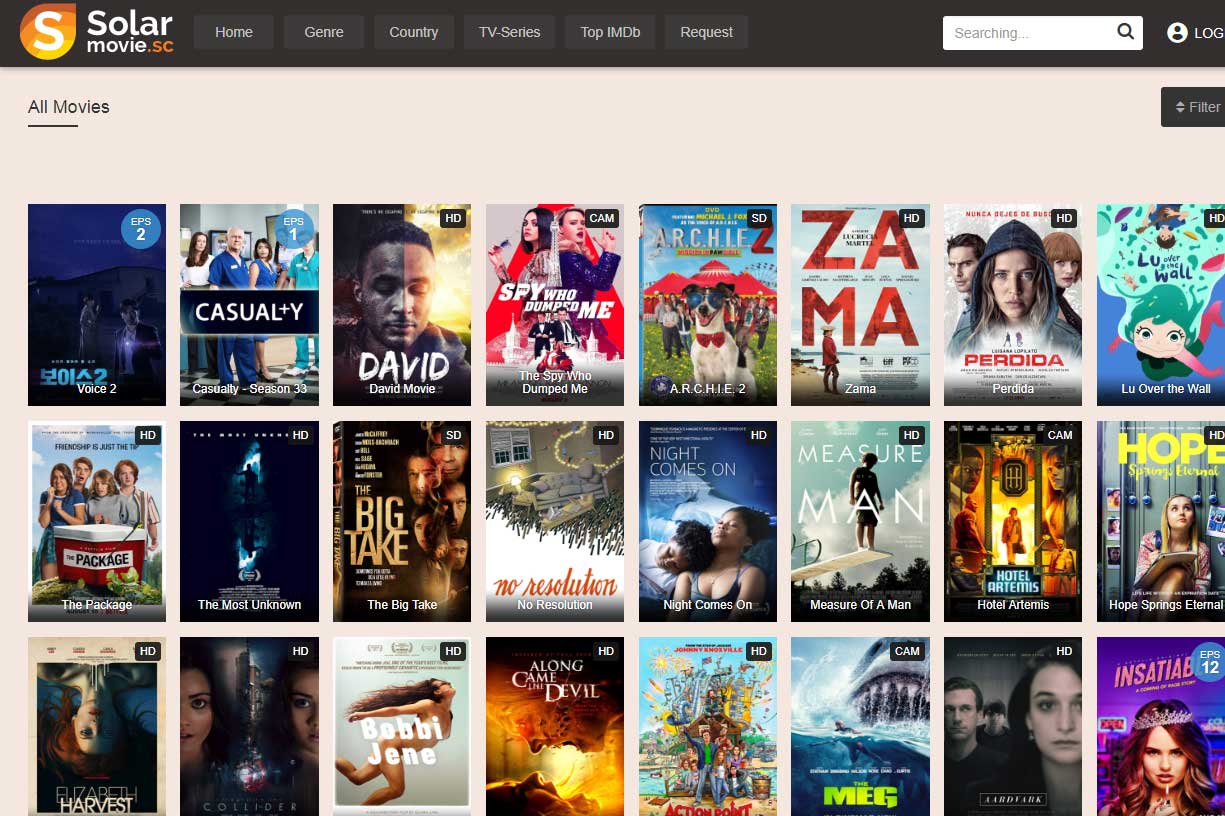Image resolution: width=1225 pixels, height=816 pixels.
Task: Open the Filter button
Action: [1193, 107]
